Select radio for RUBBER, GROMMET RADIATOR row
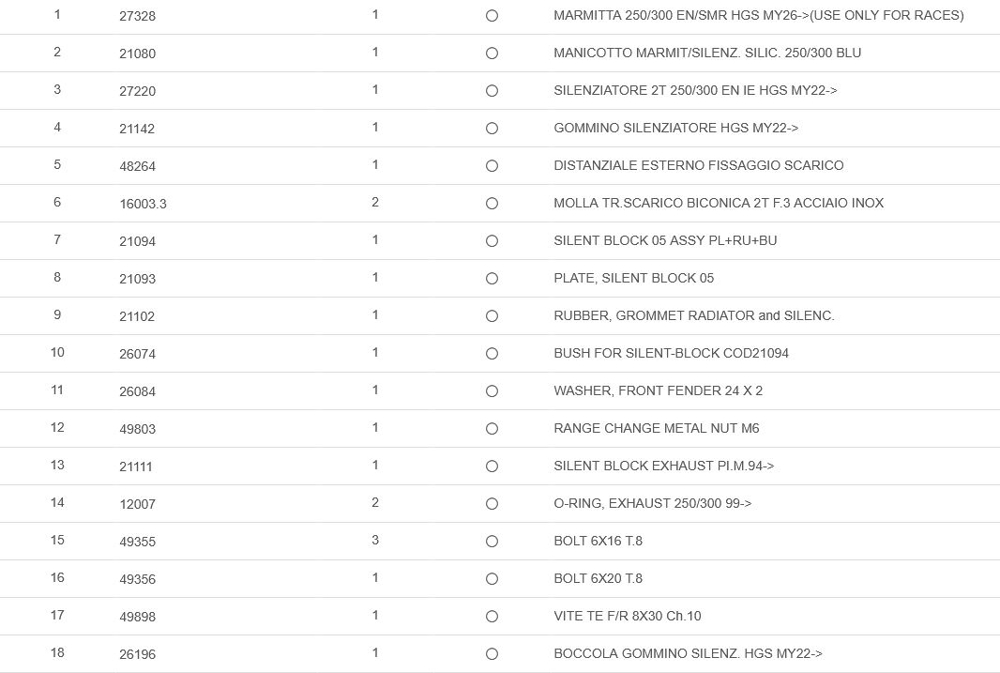Viewport: 1000px width, 673px height. (491, 316)
